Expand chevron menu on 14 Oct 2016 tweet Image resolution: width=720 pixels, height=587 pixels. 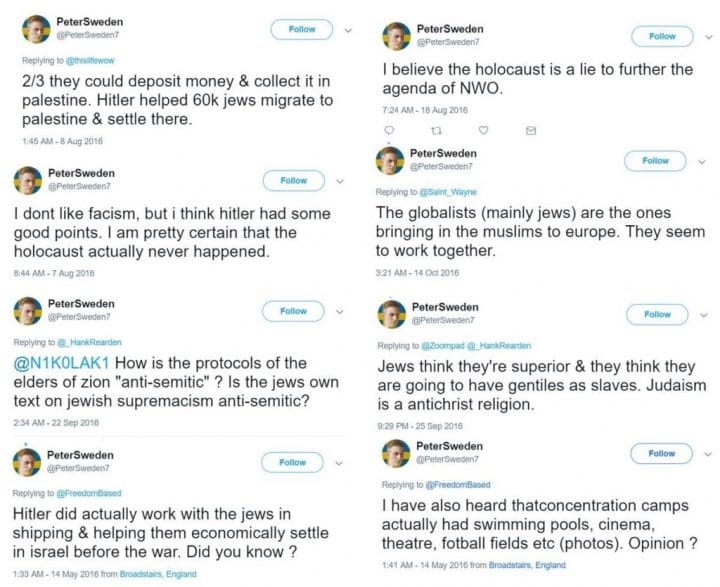point(702,162)
